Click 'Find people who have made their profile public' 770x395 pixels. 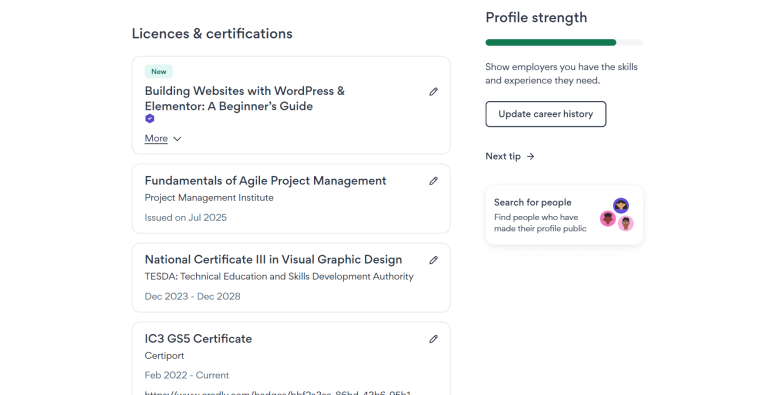(x=540, y=223)
